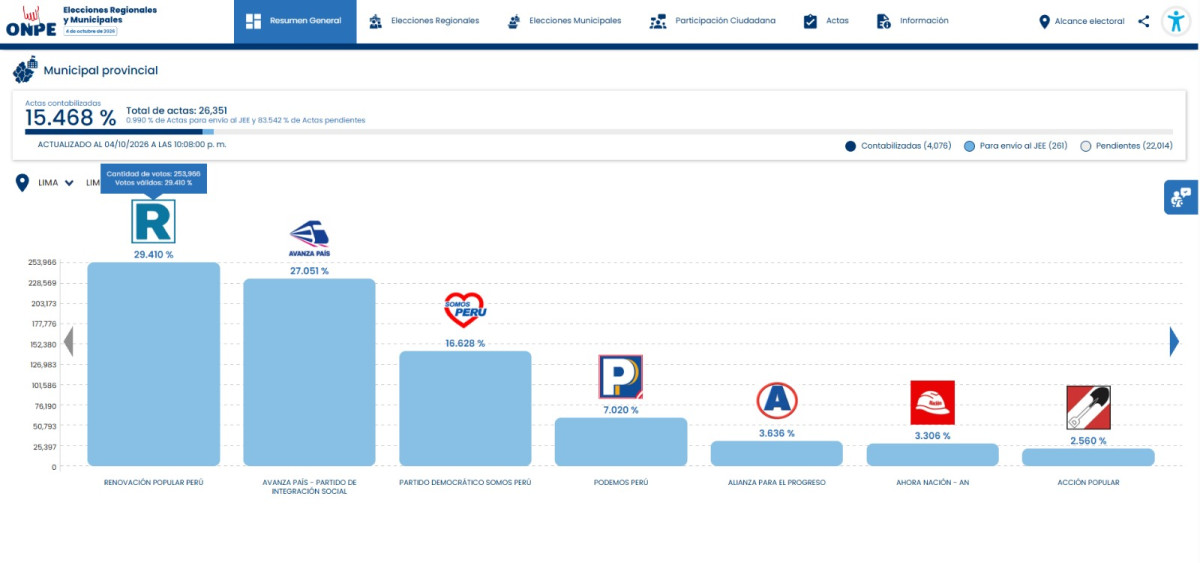
Task: Click the Contabilizadas legend dot
Action: [x=850, y=146]
